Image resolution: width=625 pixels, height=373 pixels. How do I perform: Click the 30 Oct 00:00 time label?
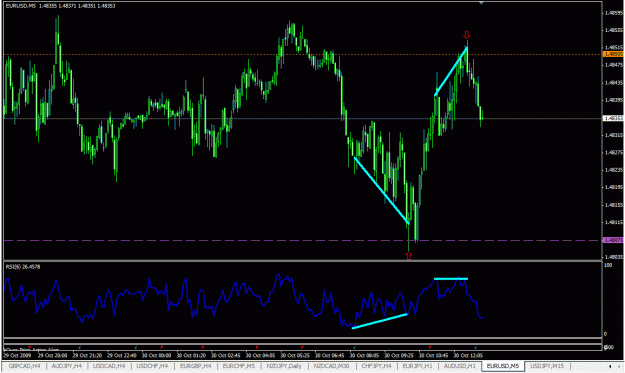pyautogui.click(x=157, y=355)
